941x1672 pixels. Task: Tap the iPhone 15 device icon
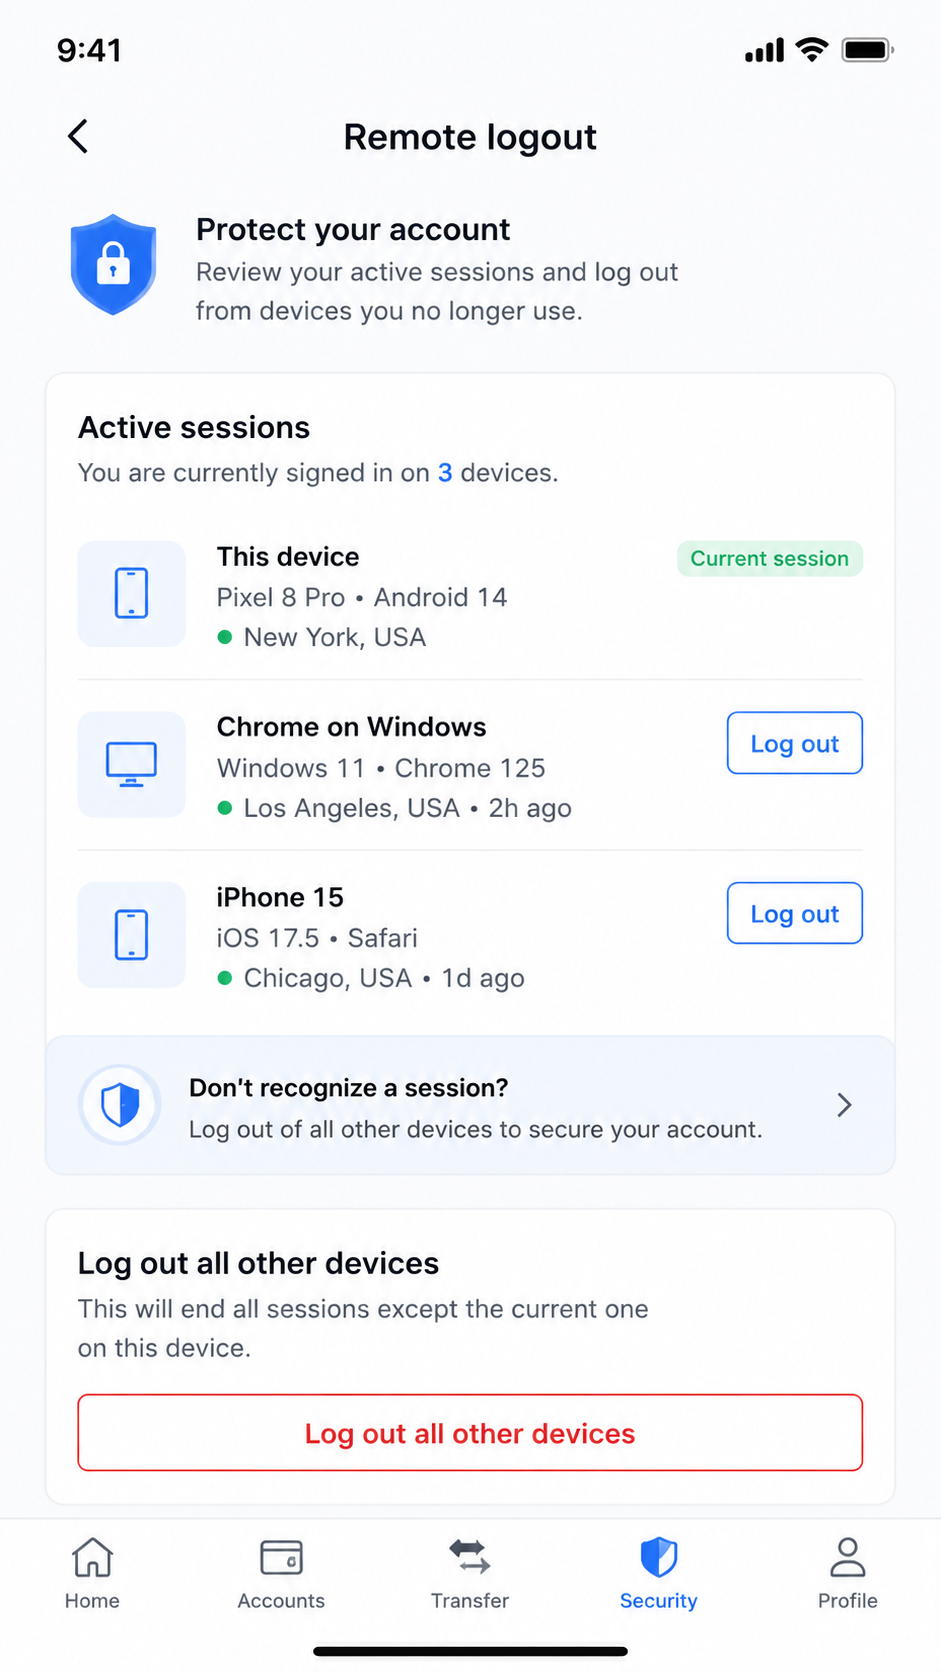coord(131,934)
